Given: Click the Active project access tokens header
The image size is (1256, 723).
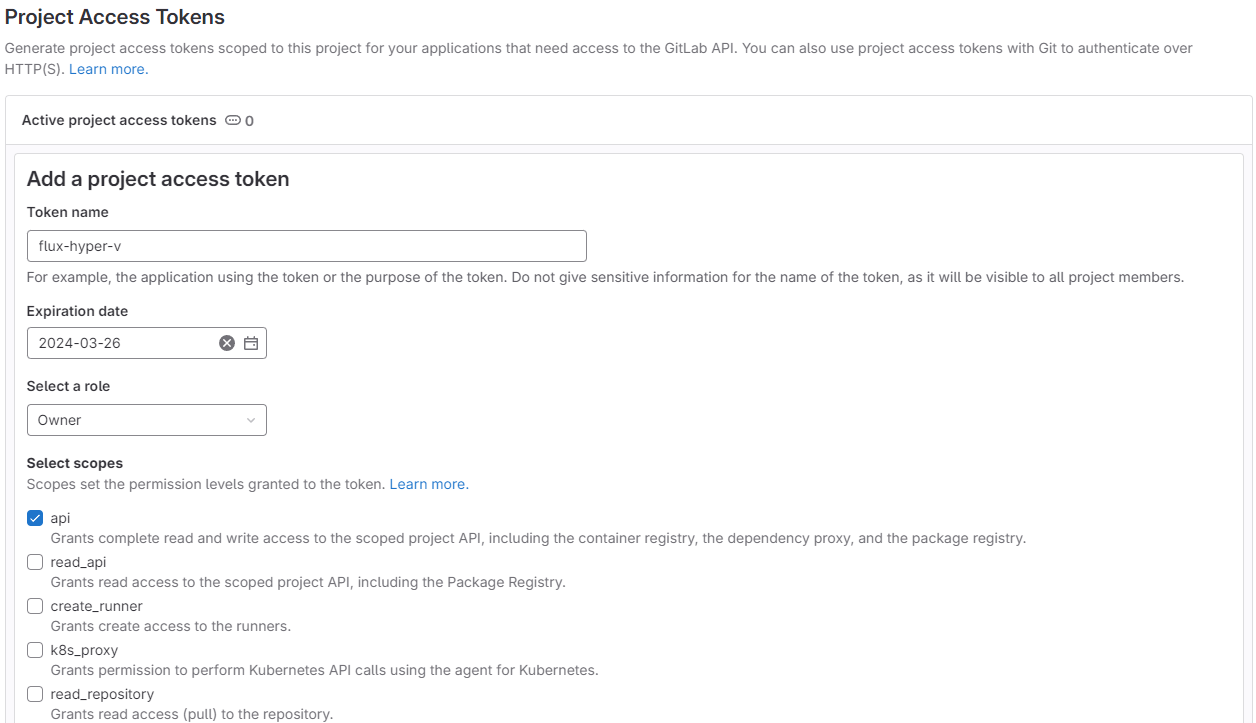Looking at the screenshot, I should point(119,120).
